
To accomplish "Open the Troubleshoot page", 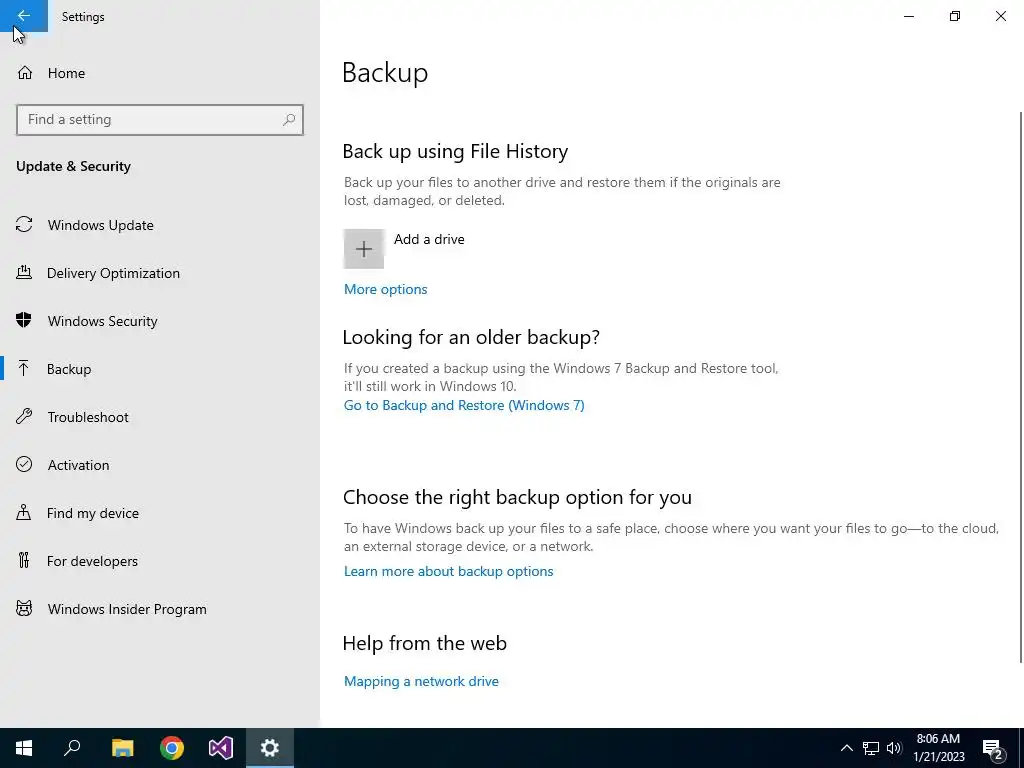I will click(x=160, y=417).
